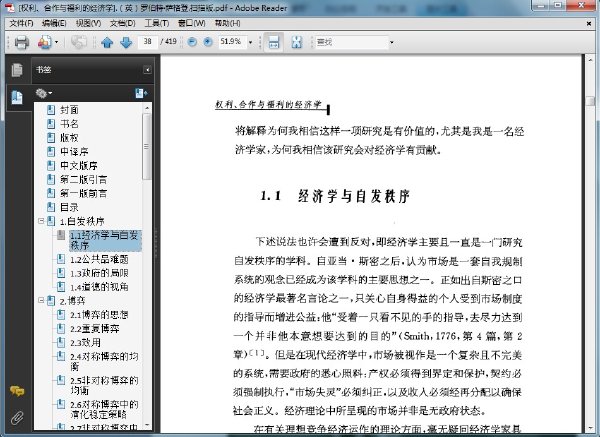This screenshot has height=437, width=600.
Task: Click bookmark icon beside 2.3效用
Action: (60, 342)
